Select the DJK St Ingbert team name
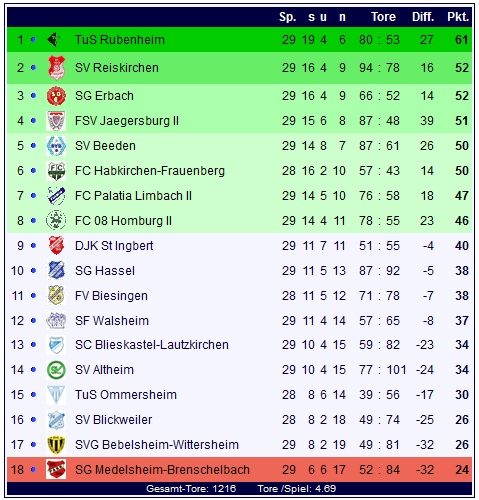 pyautogui.click(x=114, y=246)
